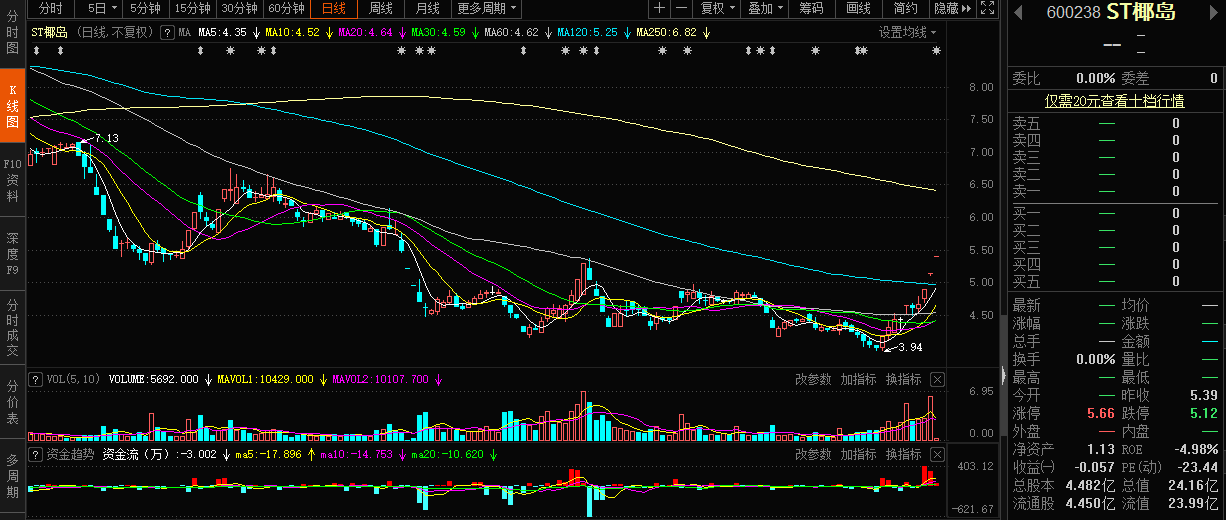Viewport: 1226px width, 520px height.
Task: Switch to the 5分钟 period
Action: 145,8
